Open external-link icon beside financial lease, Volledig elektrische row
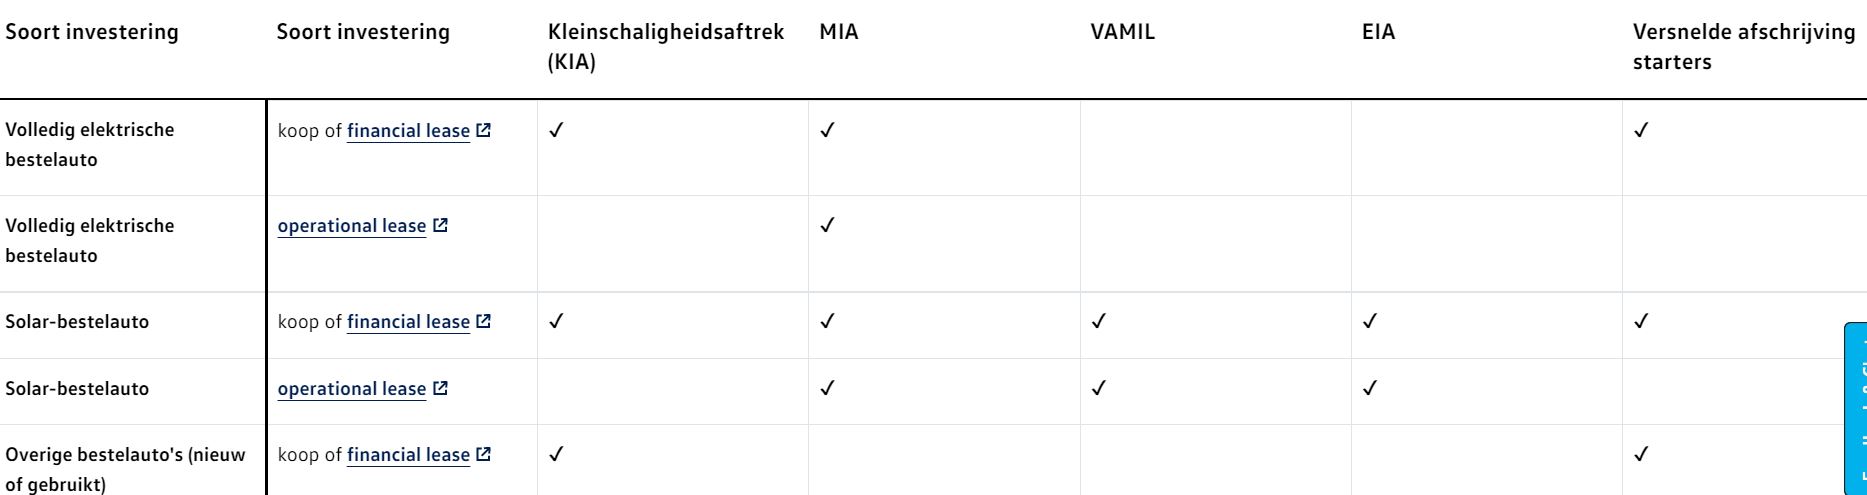1867x495 pixels. [x=484, y=131]
